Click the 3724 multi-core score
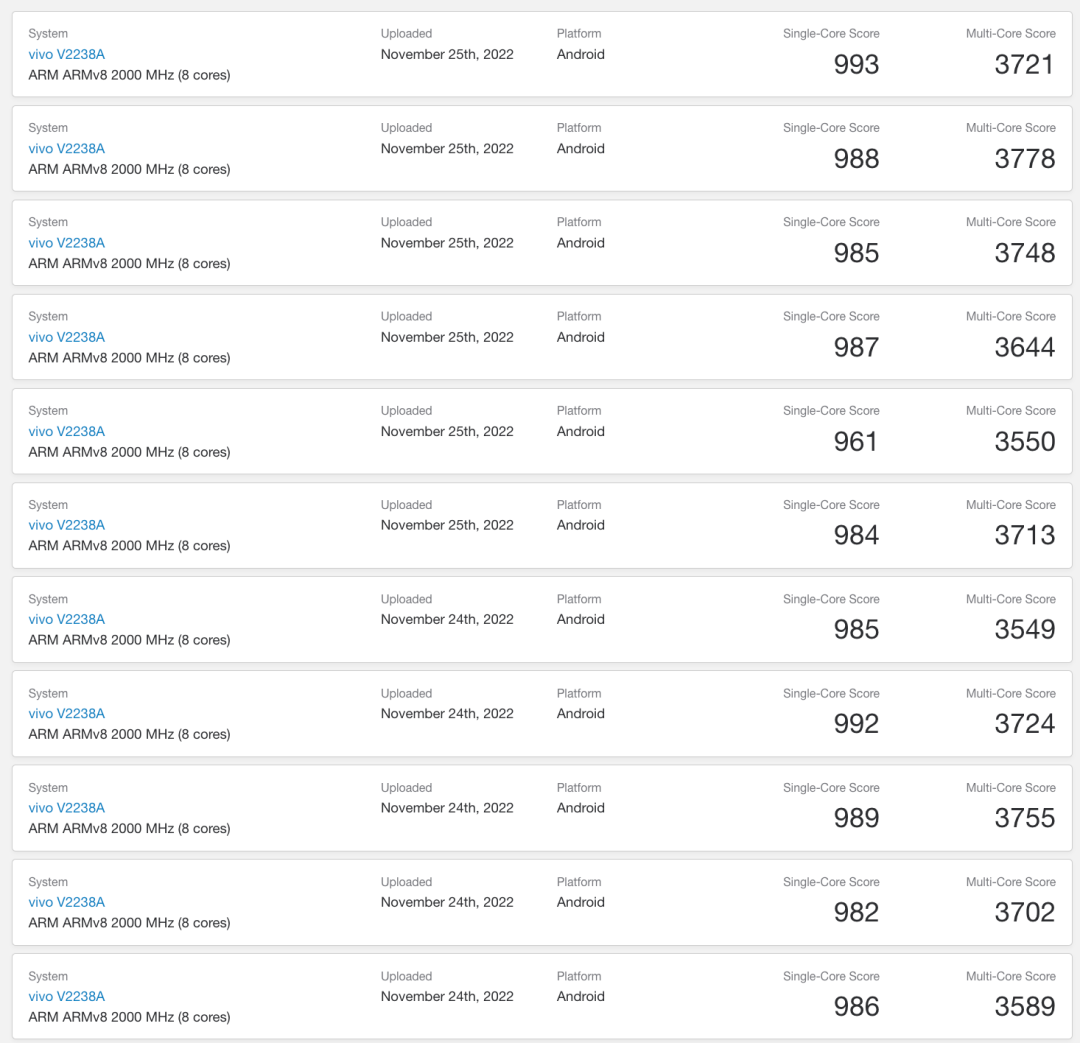This screenshot has height=1043, width=1080. point(1024,724)
